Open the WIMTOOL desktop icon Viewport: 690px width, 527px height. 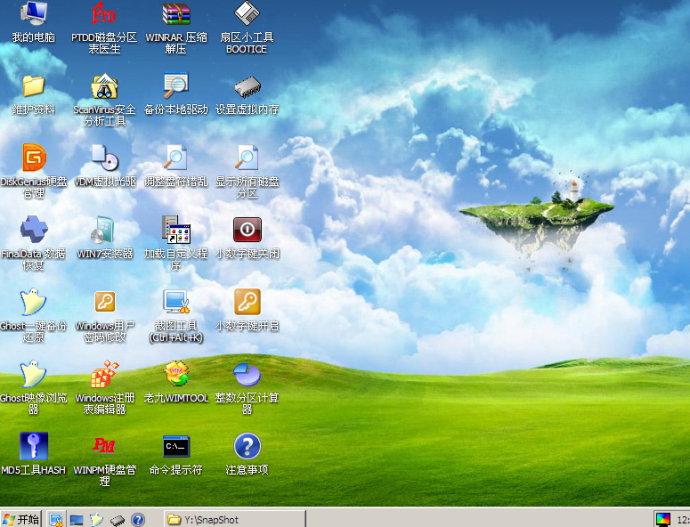177,375
